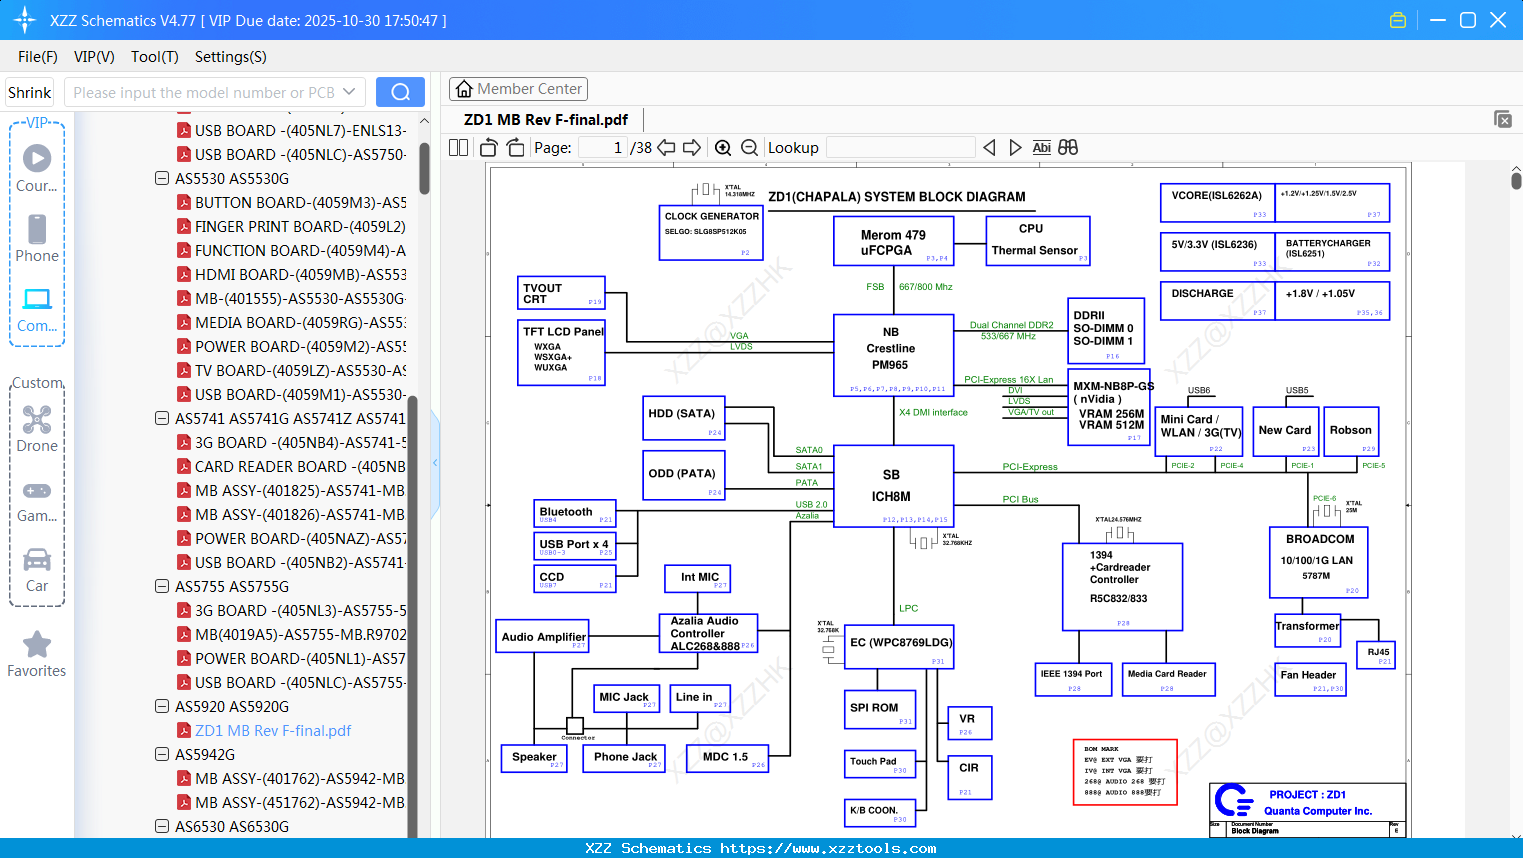Screen dimensions: 1523x858
Task: Click the file tree scroll-up arrow
Action: [x=424, y=121]
